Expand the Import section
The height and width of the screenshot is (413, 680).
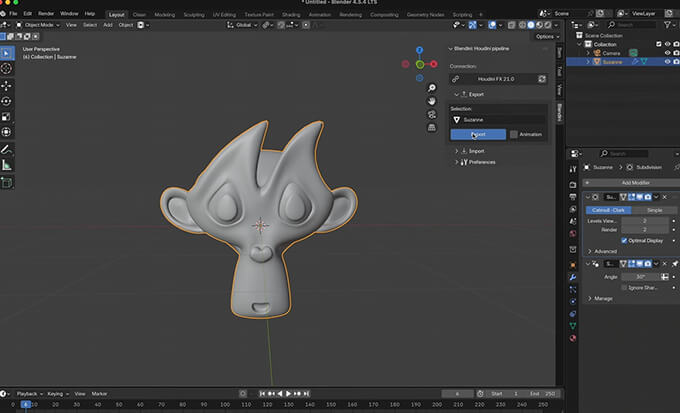477,151
